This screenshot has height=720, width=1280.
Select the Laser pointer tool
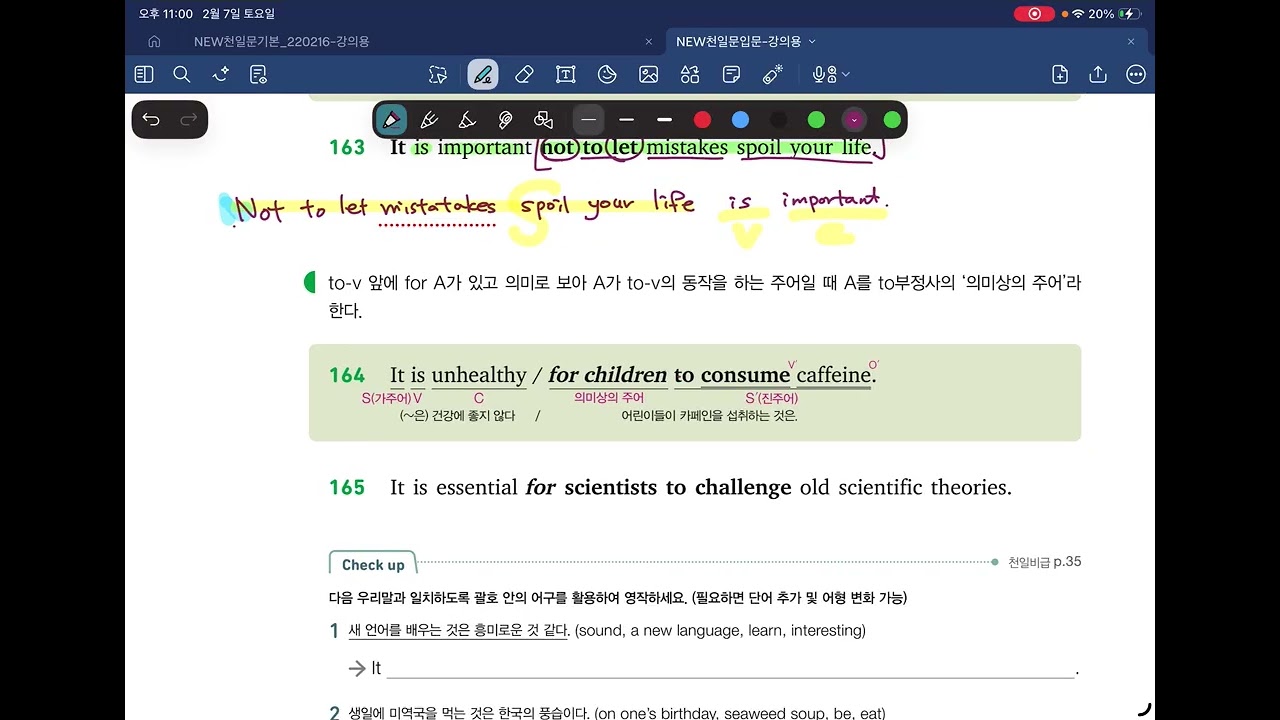pos(773,74)
